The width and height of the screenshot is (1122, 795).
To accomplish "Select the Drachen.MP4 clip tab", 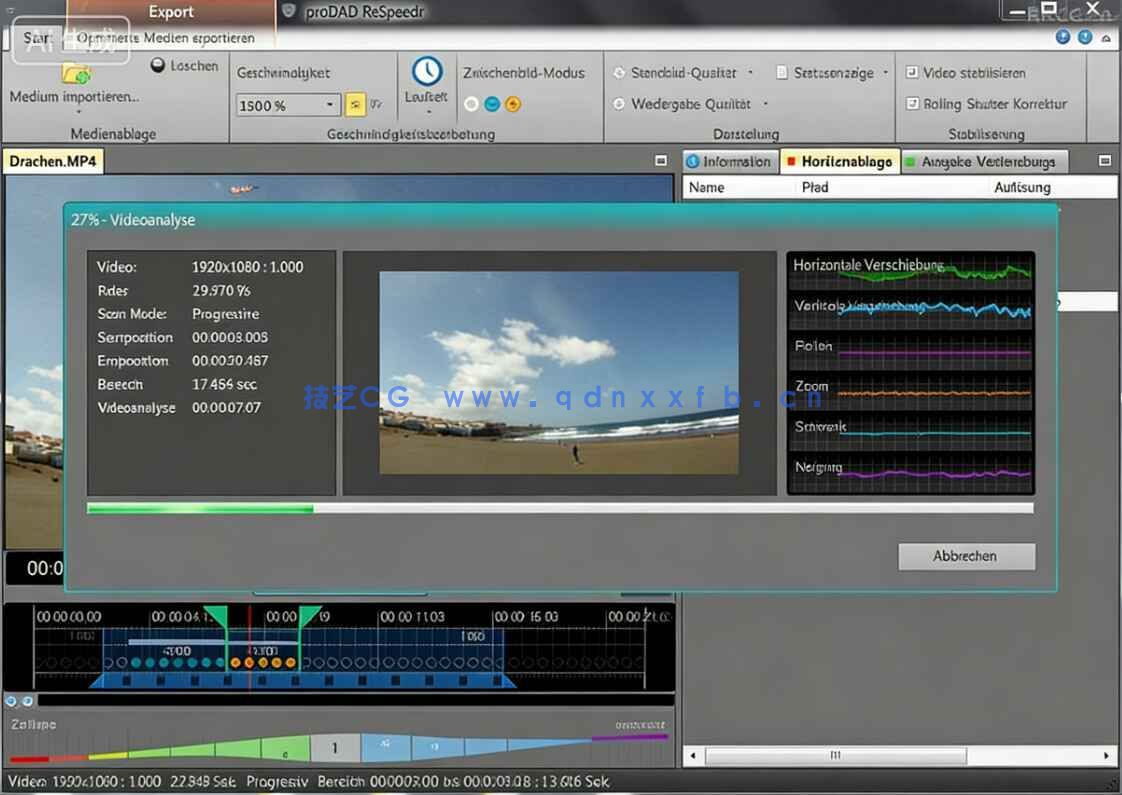I will point(53,160).
